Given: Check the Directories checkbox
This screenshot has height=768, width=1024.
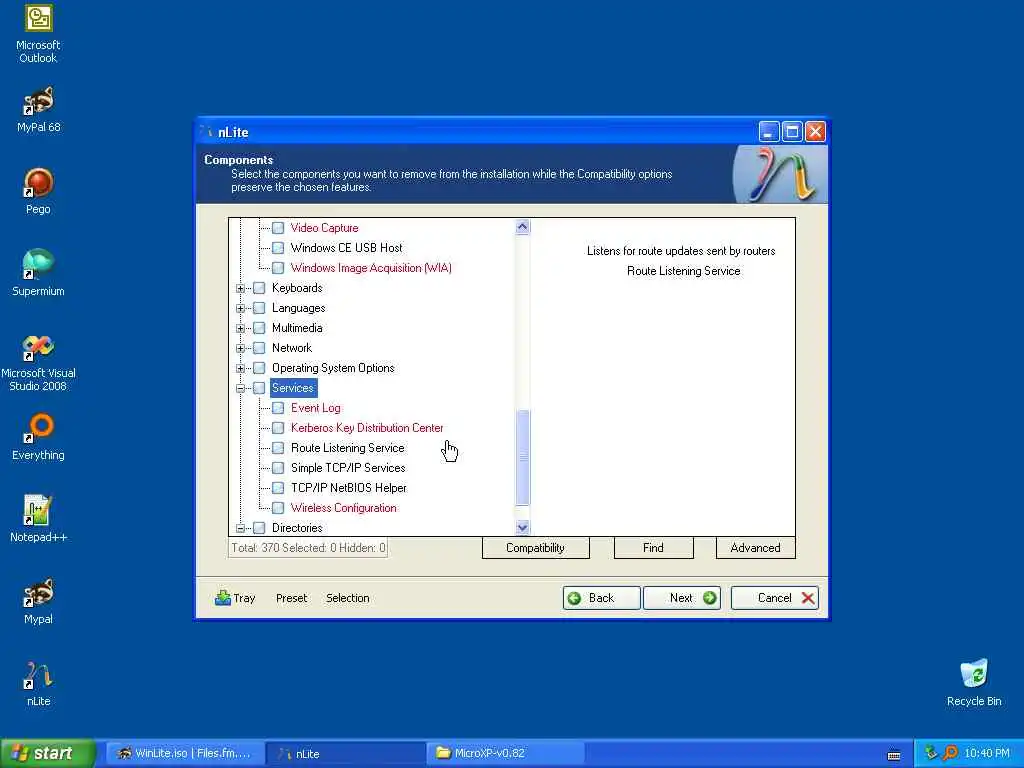Looking at the screenshot, I should tap(259, 528).
